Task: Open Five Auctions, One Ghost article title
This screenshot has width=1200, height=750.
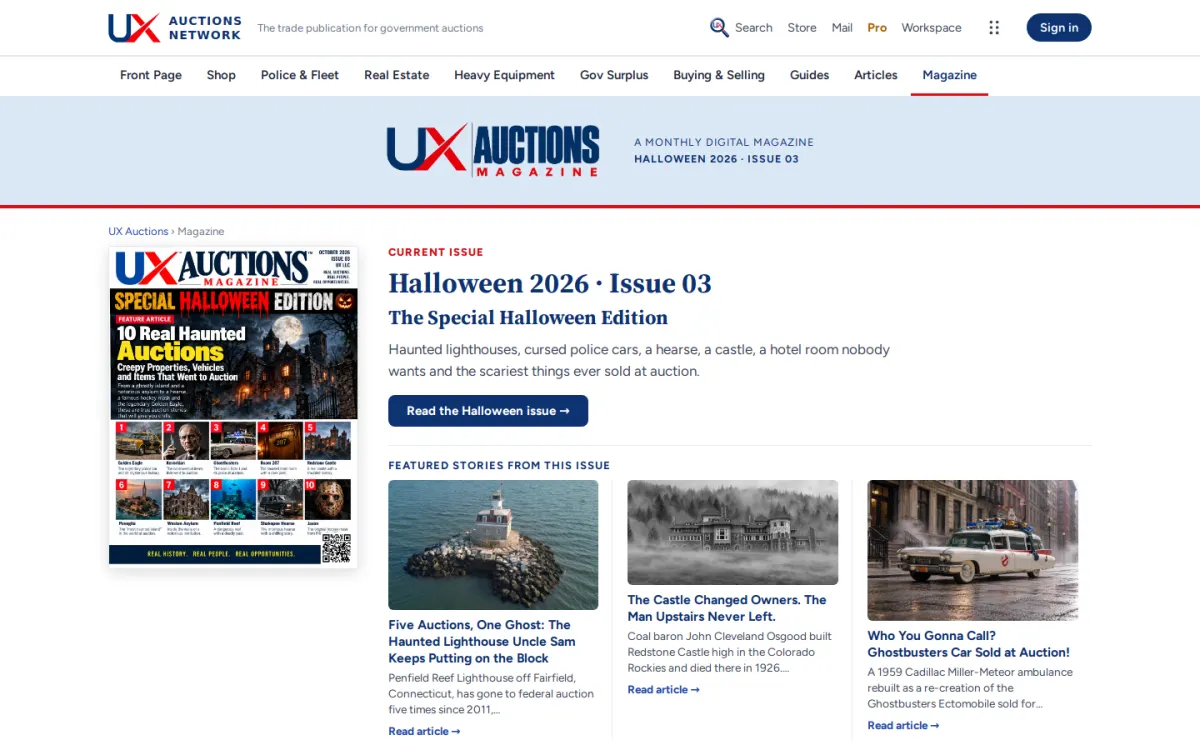Action: (x=482, y=641)
